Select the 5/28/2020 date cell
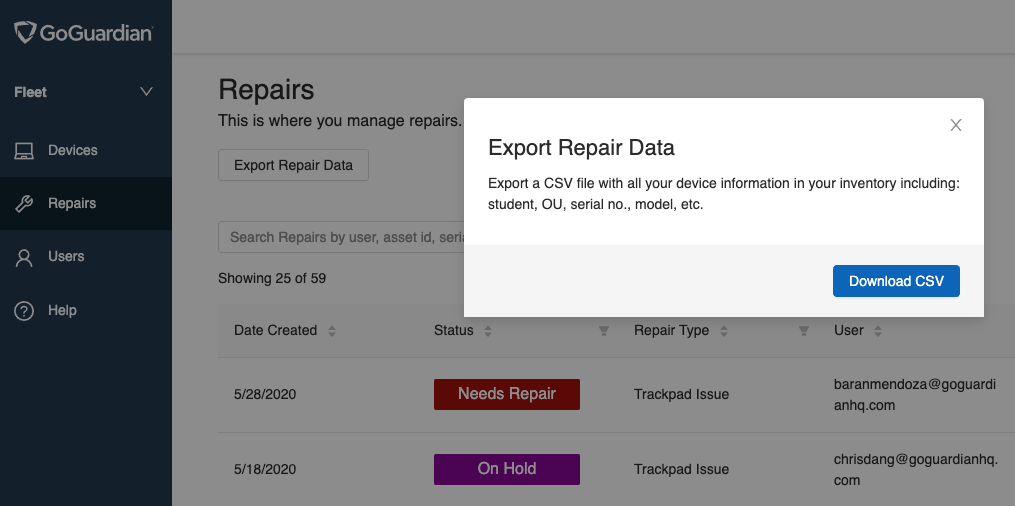The image size is (1015, 506). tap(265, 394)
